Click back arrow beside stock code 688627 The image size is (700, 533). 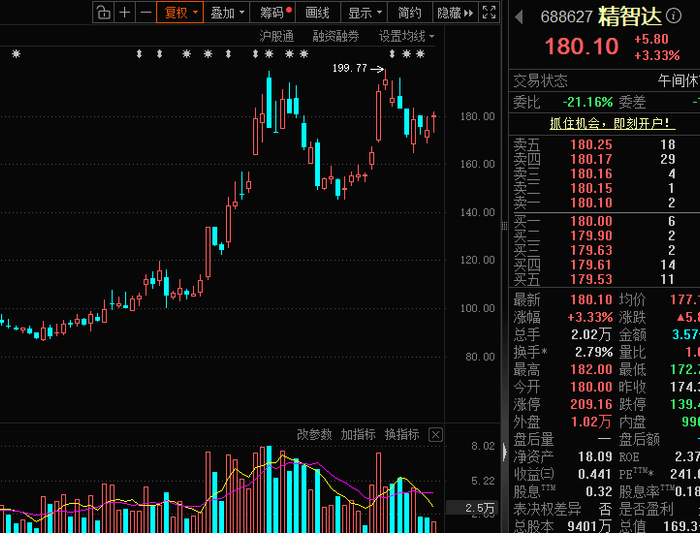pyautogui.click(x=519, y=17)
